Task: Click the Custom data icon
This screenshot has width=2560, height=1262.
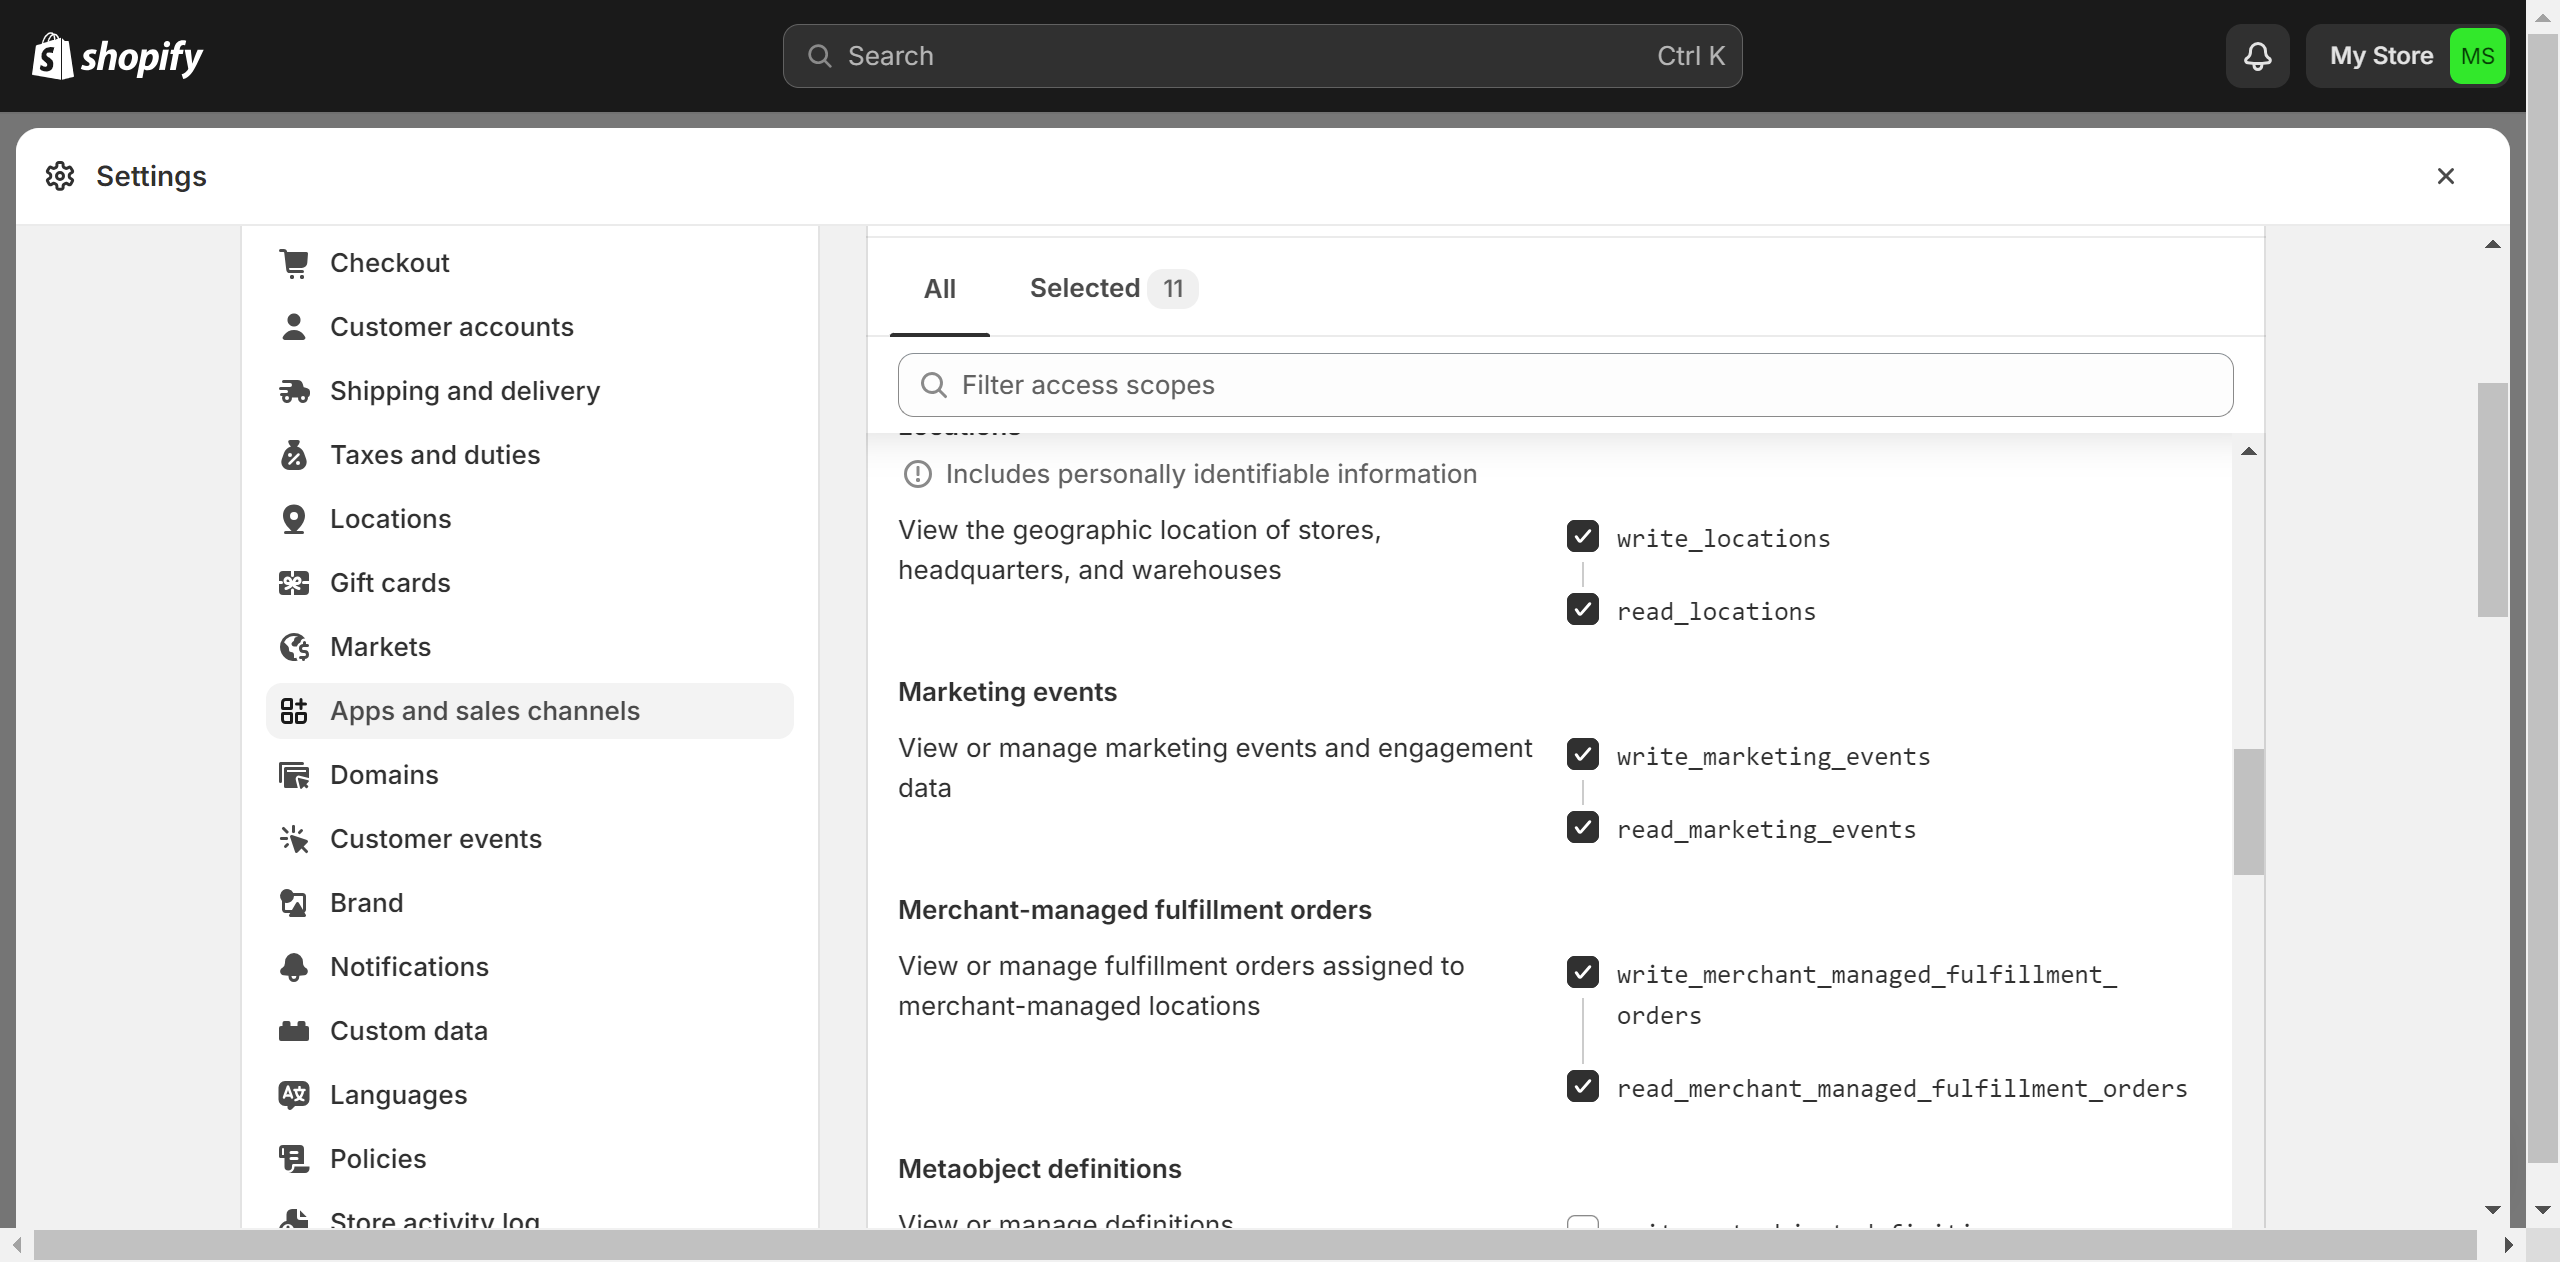Action: [x=294, y=1031]
